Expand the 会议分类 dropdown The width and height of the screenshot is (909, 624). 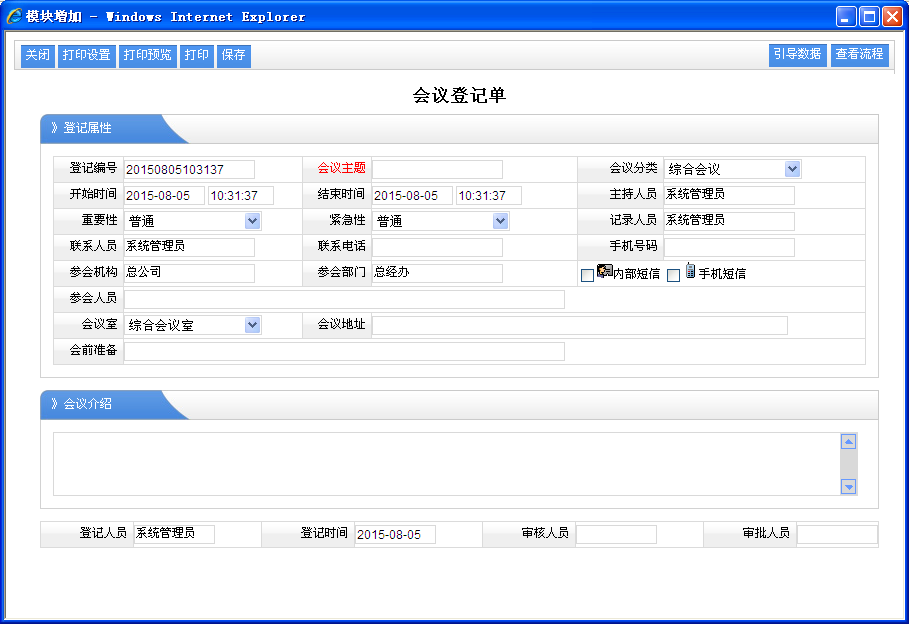(792, 169)
